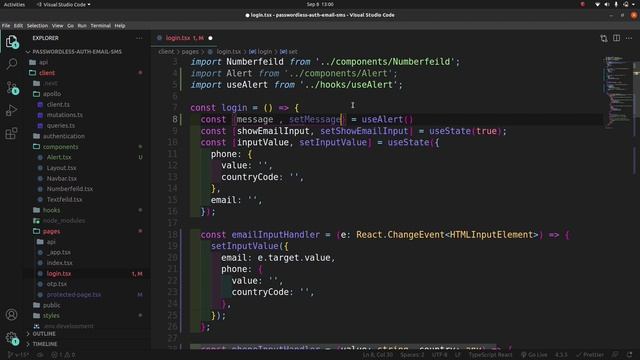The width and height of the screenshot is (640, 360).
Task: Click the Prettier status bar item
Action: click(589, 355)
